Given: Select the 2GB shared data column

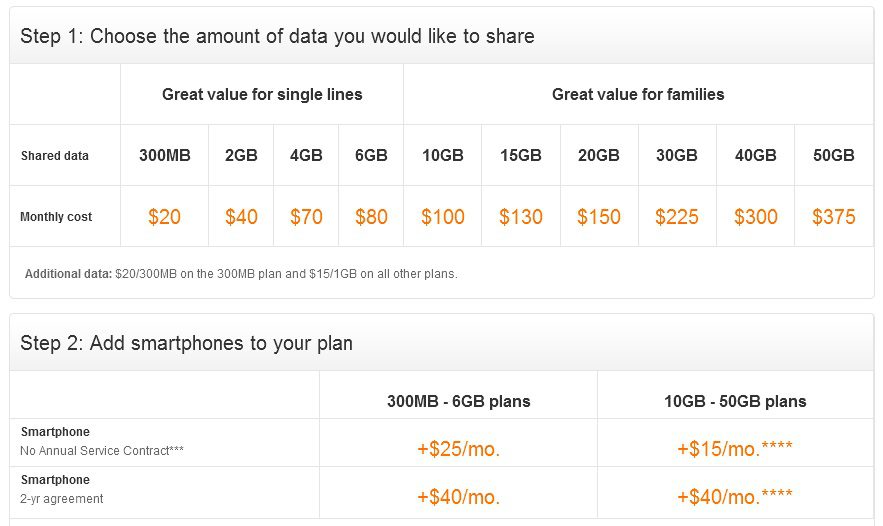Looking at the screenshot, I should (241, 155).
